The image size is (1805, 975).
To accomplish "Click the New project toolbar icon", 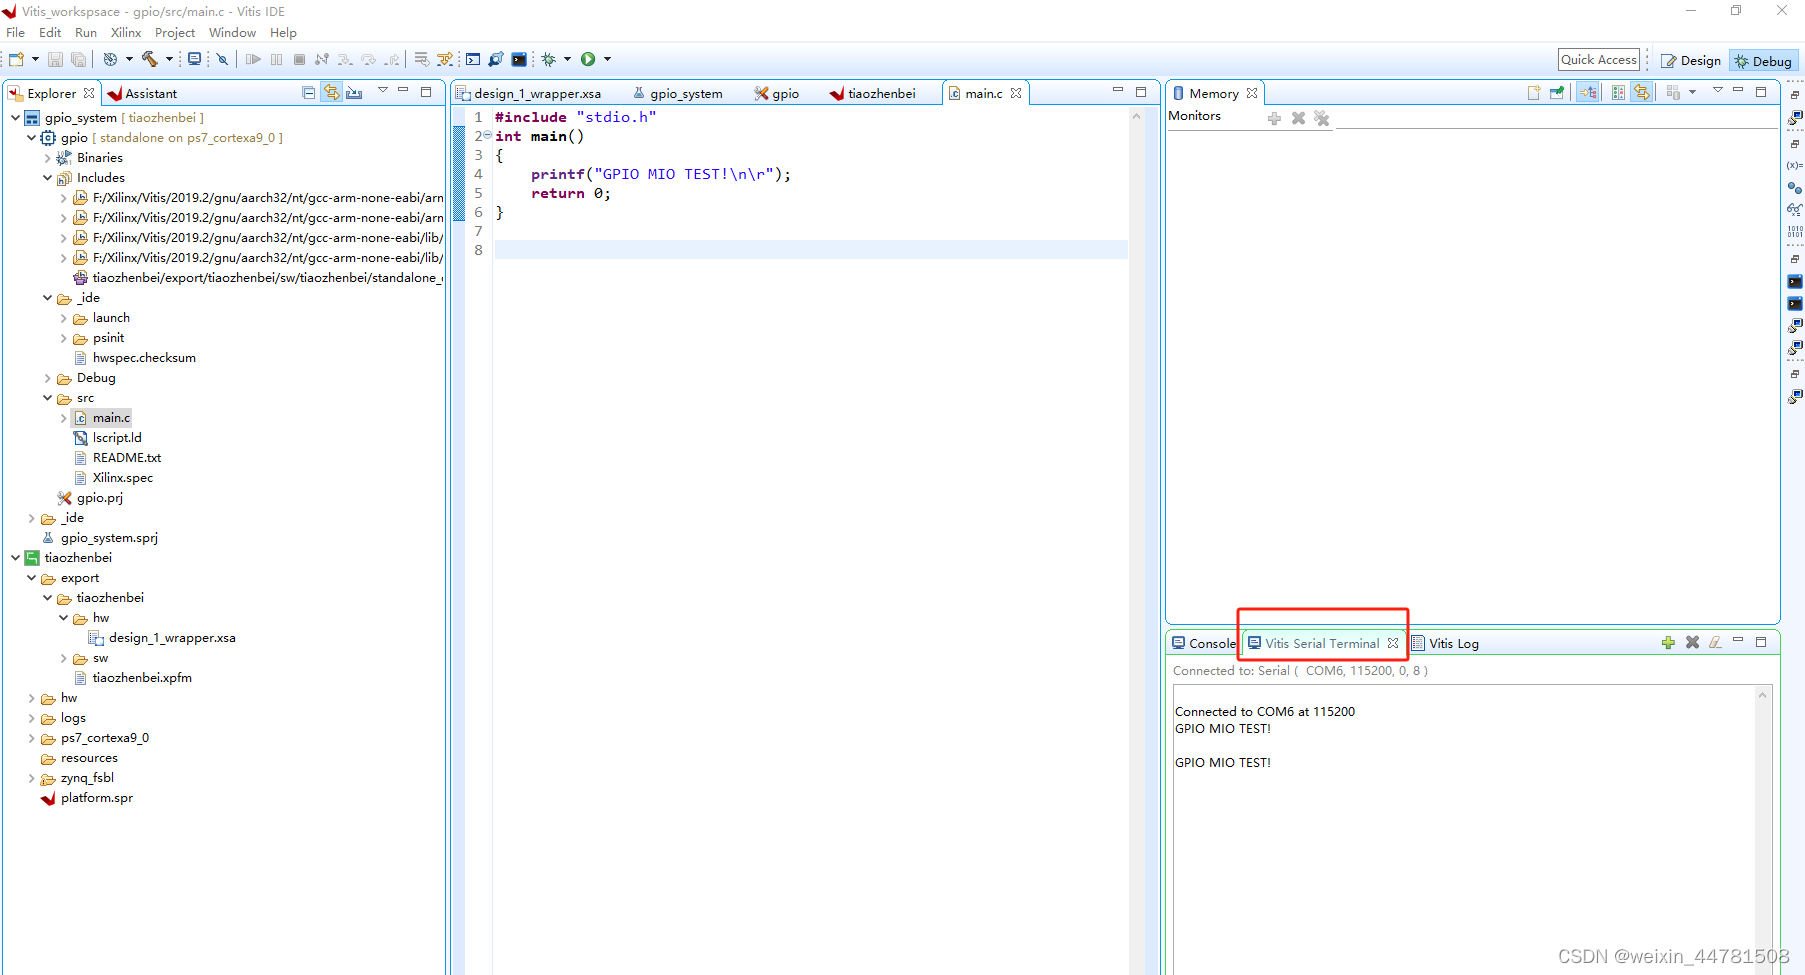I will (x=16, y=59).
